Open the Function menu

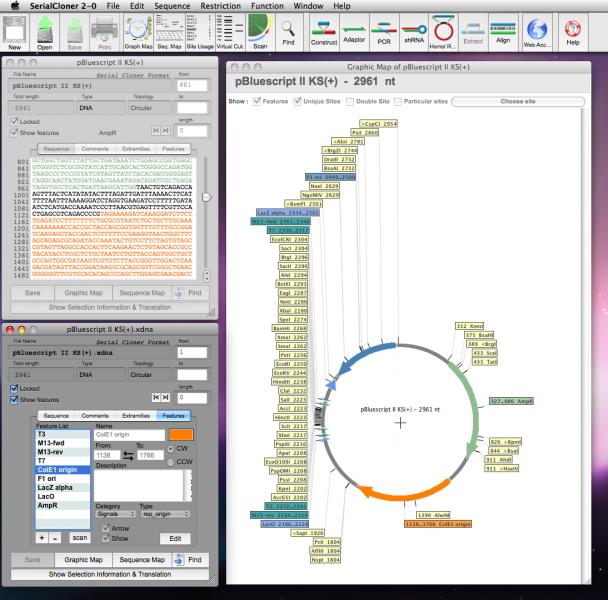click(x=267, y=6)
